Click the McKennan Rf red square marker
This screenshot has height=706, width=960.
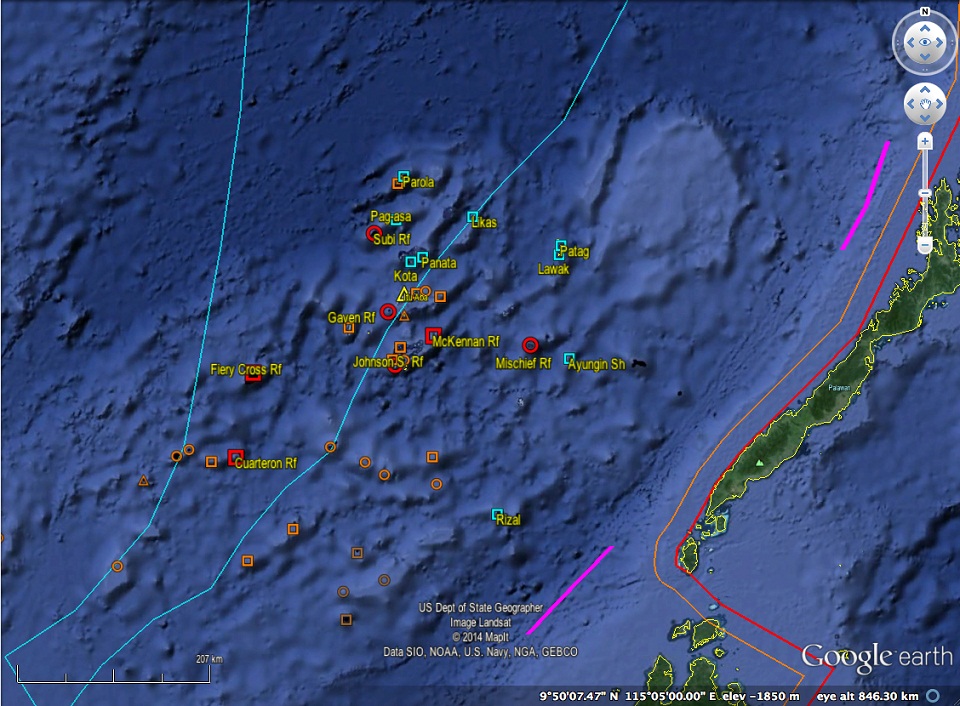click(x=433, y=335)
